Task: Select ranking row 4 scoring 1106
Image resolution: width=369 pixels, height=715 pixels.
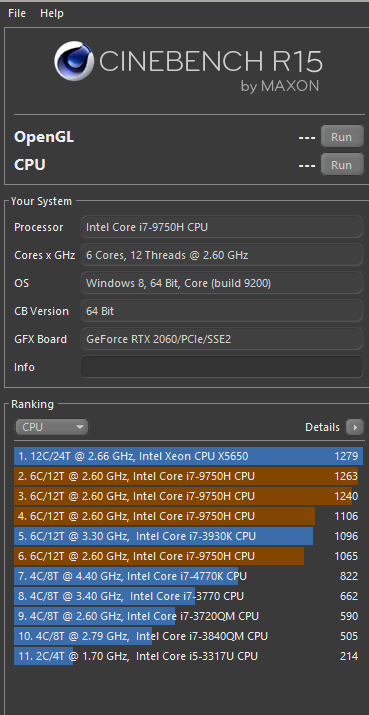Action: click(188, 516)
